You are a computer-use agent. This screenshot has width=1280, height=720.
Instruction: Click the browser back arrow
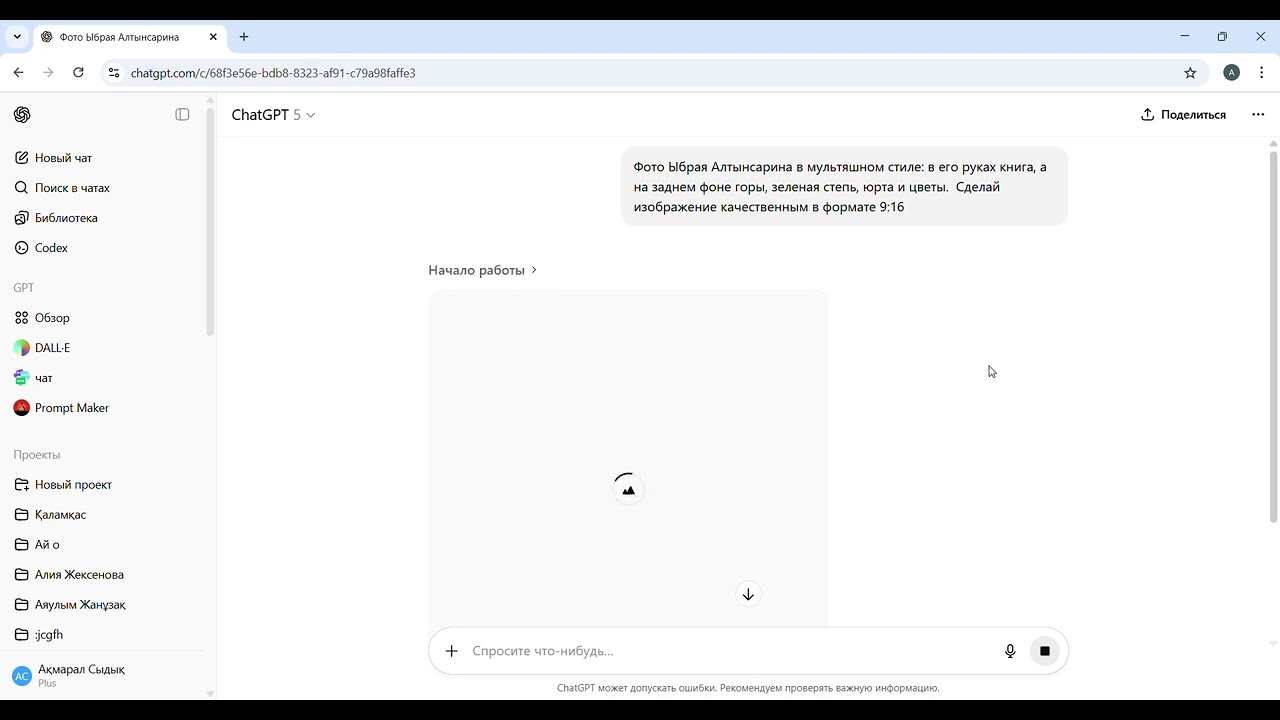[x=18, y=73]
